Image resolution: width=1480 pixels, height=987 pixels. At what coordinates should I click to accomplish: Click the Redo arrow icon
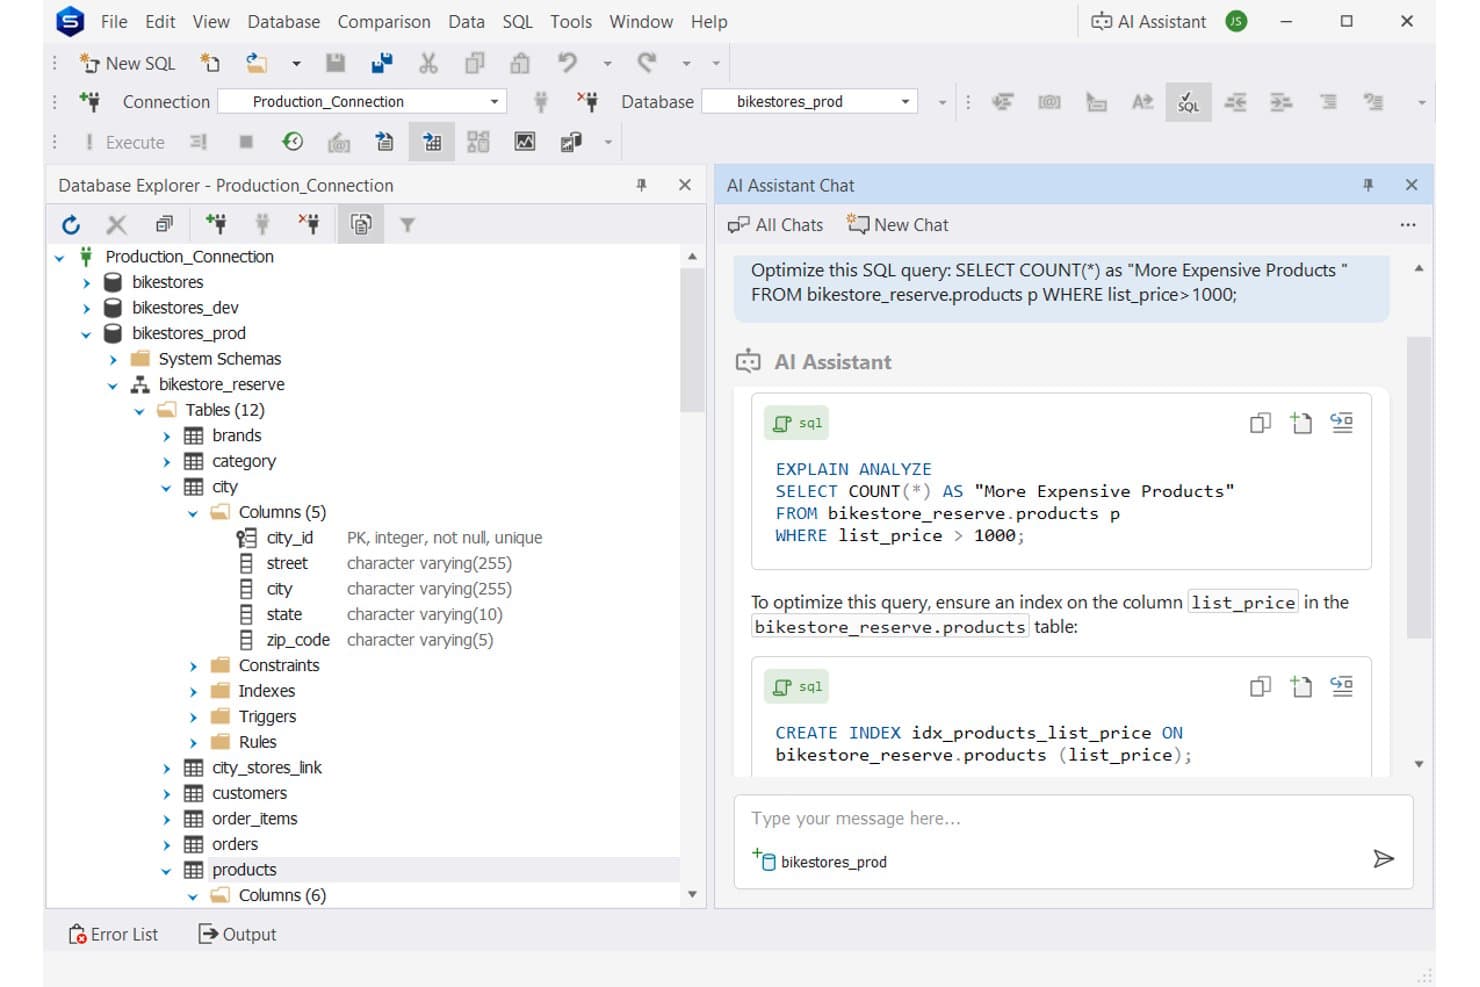tap(647, 63)
